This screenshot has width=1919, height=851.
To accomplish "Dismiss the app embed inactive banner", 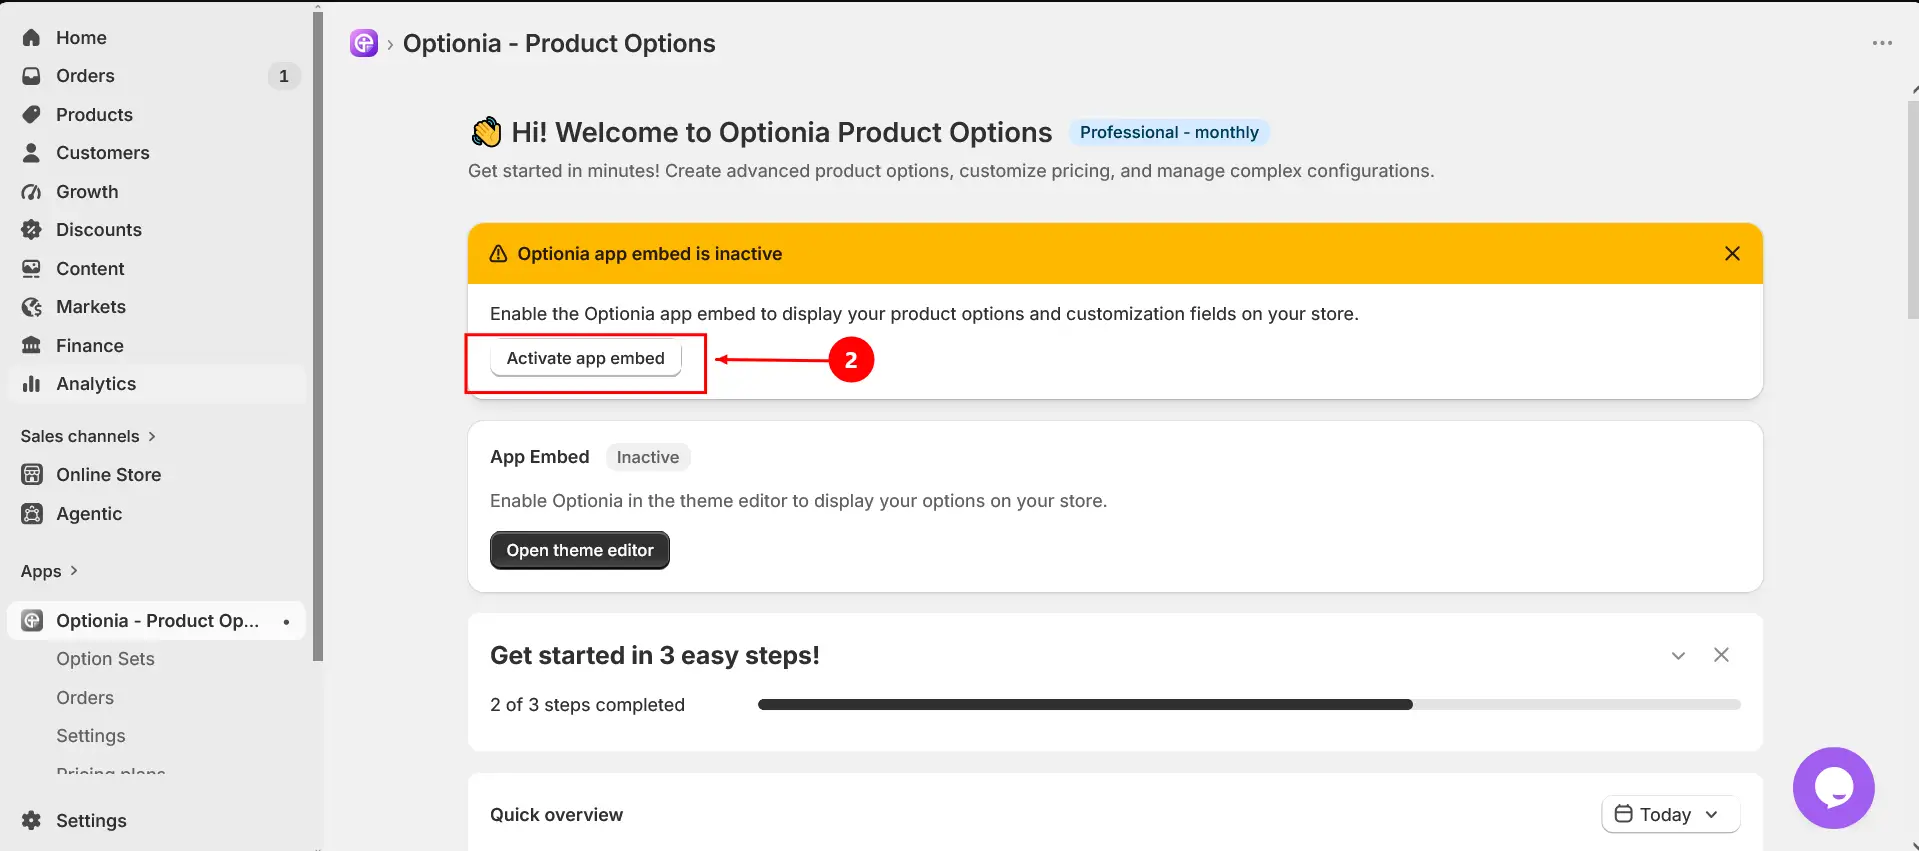I will [1732, 254].
